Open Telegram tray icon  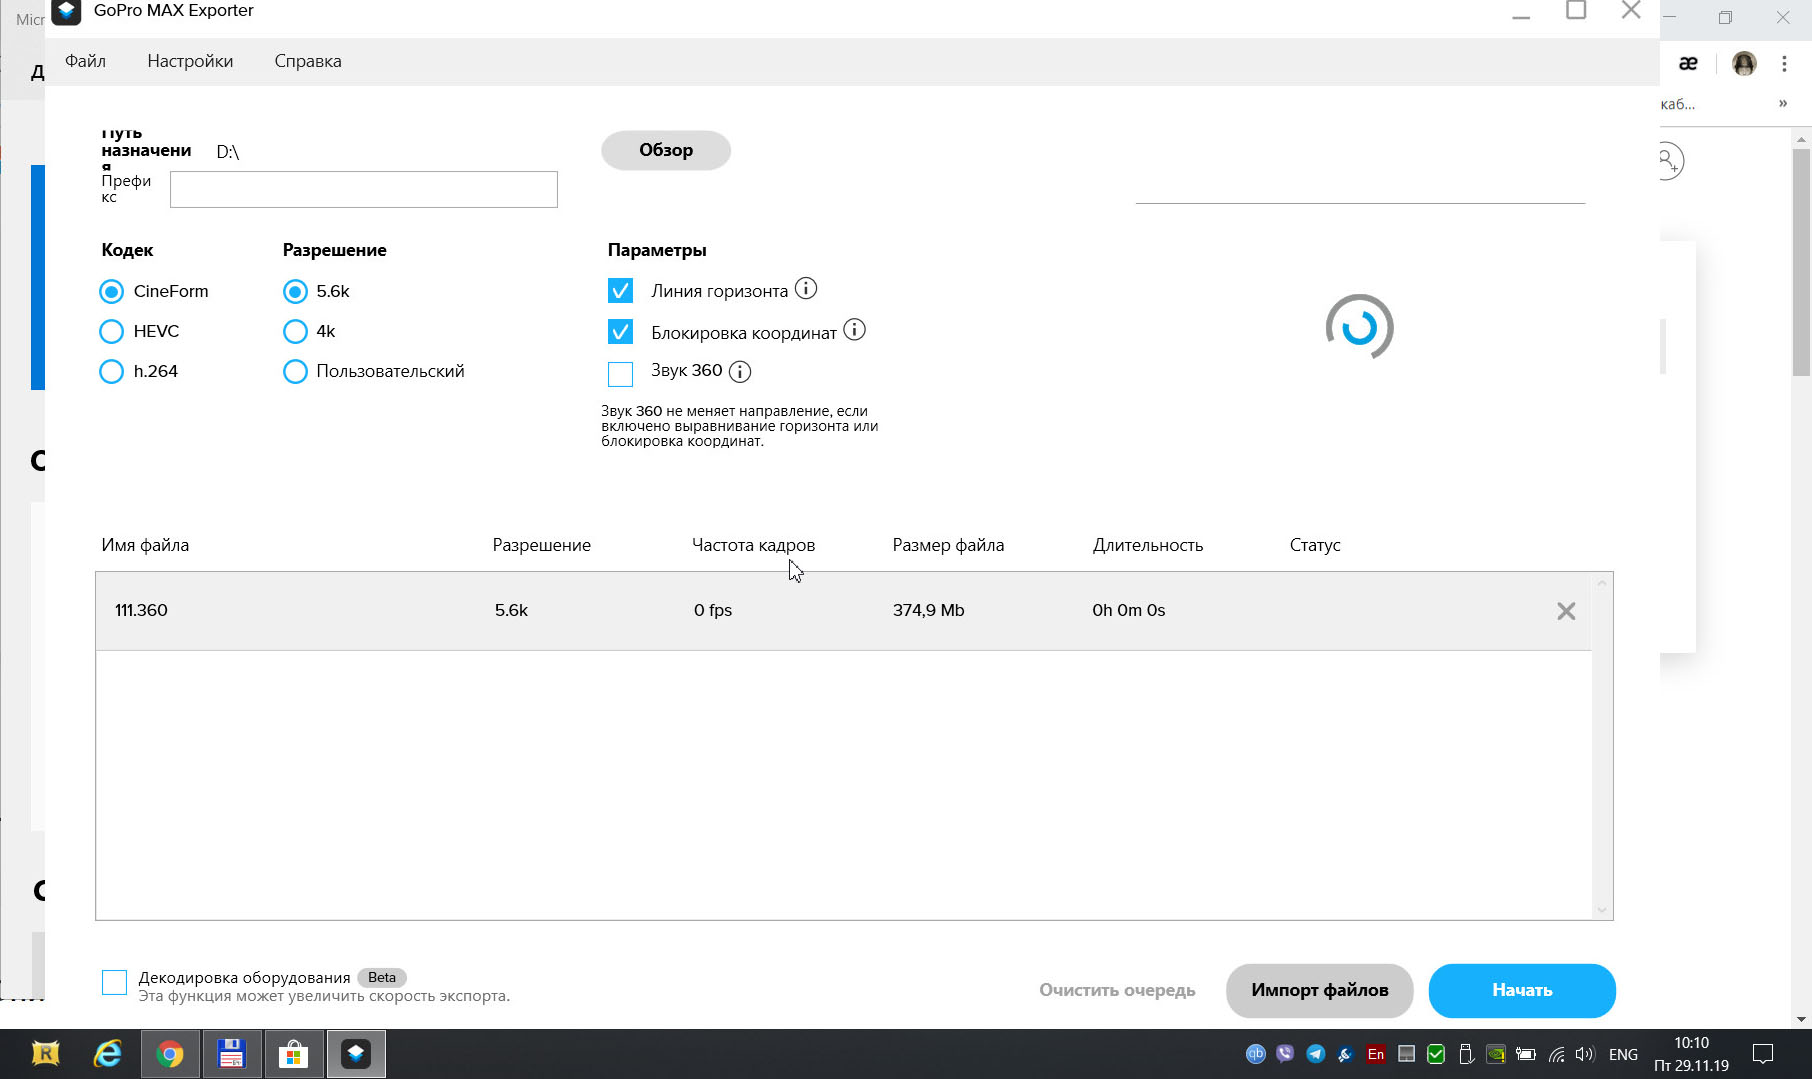(x=1316, y=1054)
